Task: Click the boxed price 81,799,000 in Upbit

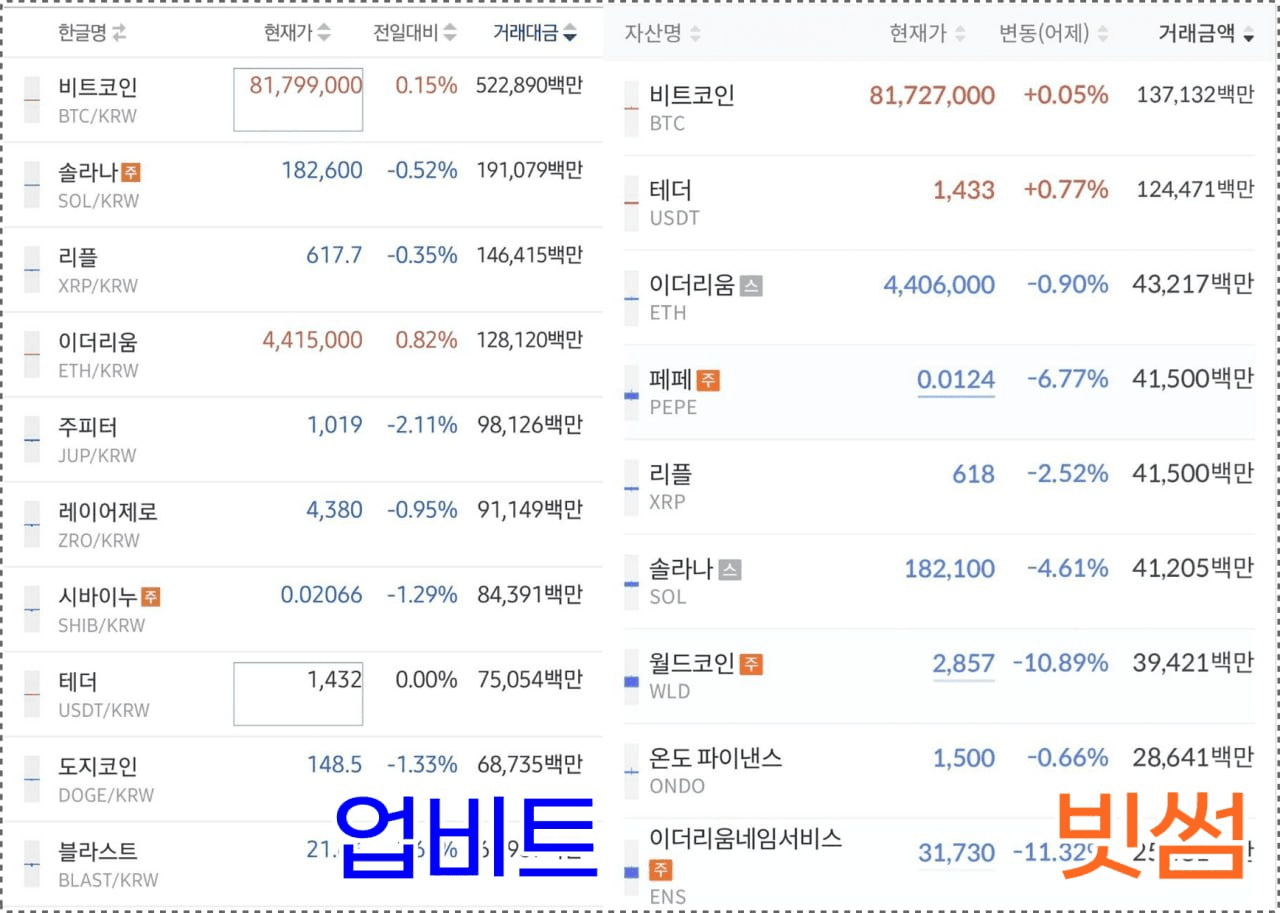Action: click(298, 99)
